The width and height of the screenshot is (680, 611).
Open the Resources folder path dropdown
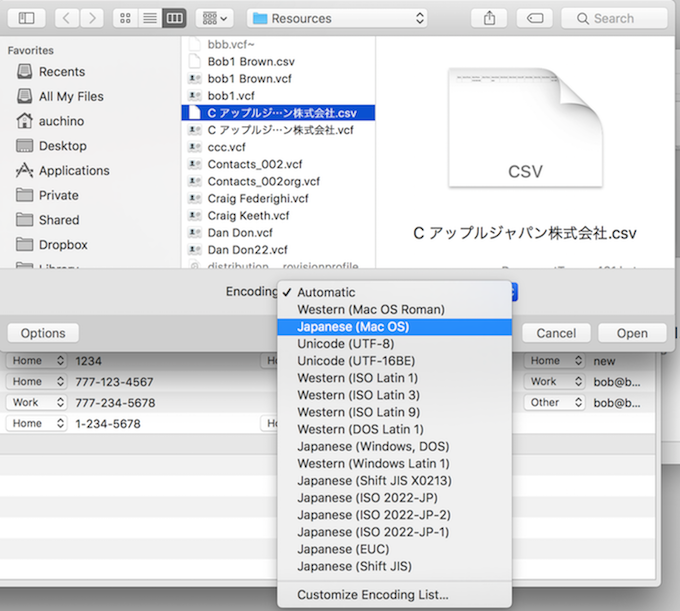point(338,18)
